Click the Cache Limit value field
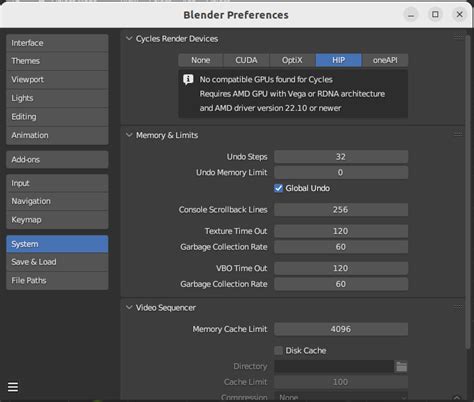Image resolution: width=474 pixels, height=402 pixels. 341,382
